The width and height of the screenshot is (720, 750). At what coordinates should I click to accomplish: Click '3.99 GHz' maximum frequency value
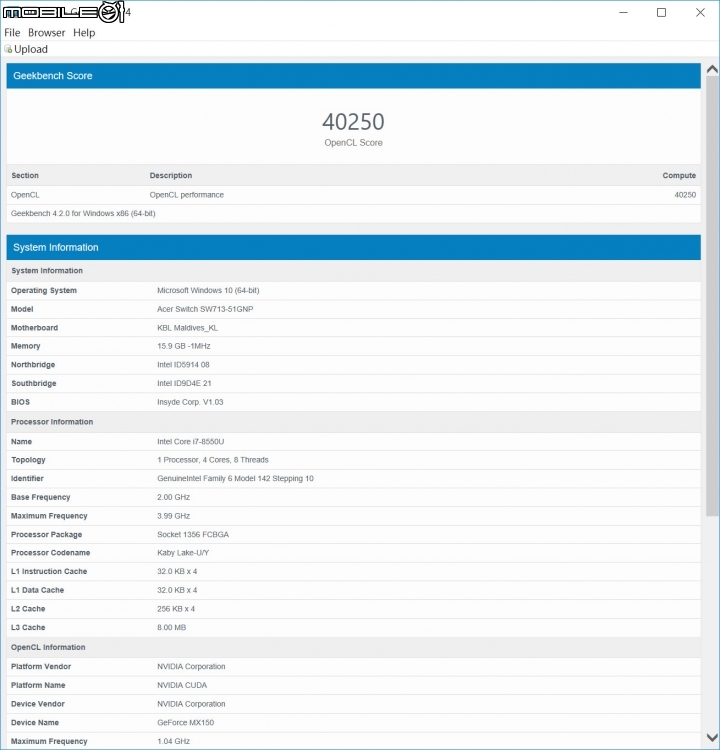(x=173, y=516)
